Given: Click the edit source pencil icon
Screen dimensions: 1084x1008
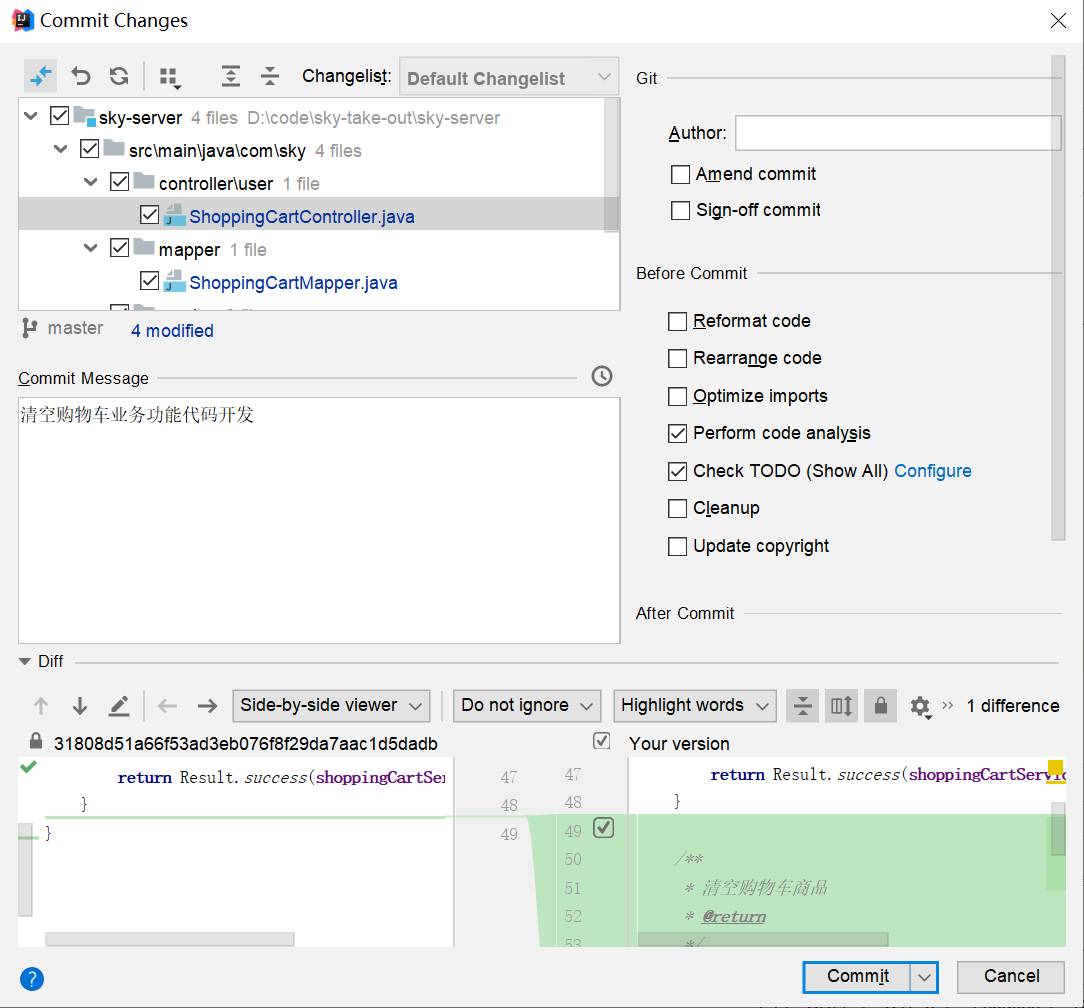Looking at the screenshot, I should [x=119, y=706].
